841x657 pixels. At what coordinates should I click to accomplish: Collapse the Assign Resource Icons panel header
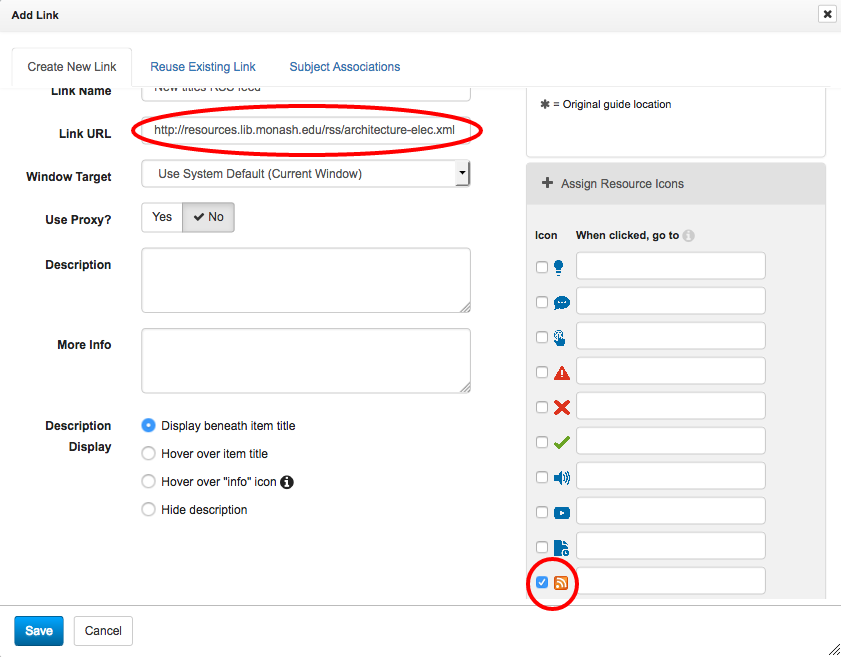pos(676,184)
